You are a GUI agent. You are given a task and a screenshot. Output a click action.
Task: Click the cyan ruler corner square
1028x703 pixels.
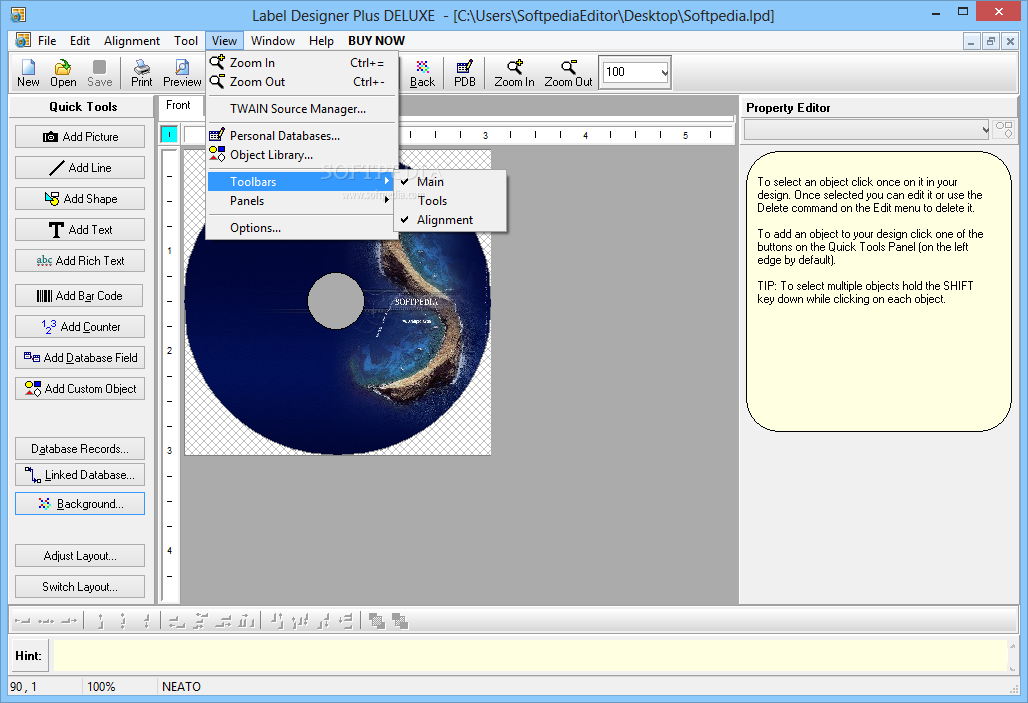tap(169, 134)
